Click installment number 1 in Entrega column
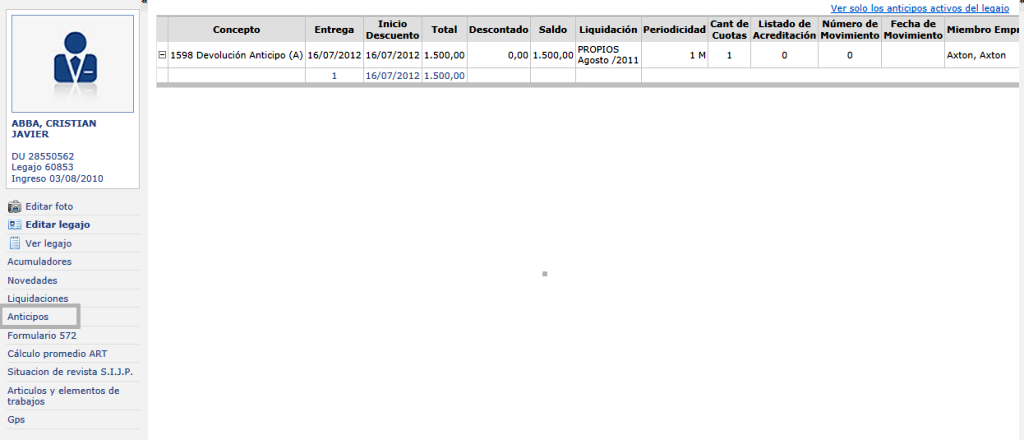Image resolution: width=1024 pixels, height=440 pixels. (x=334, y=76)
